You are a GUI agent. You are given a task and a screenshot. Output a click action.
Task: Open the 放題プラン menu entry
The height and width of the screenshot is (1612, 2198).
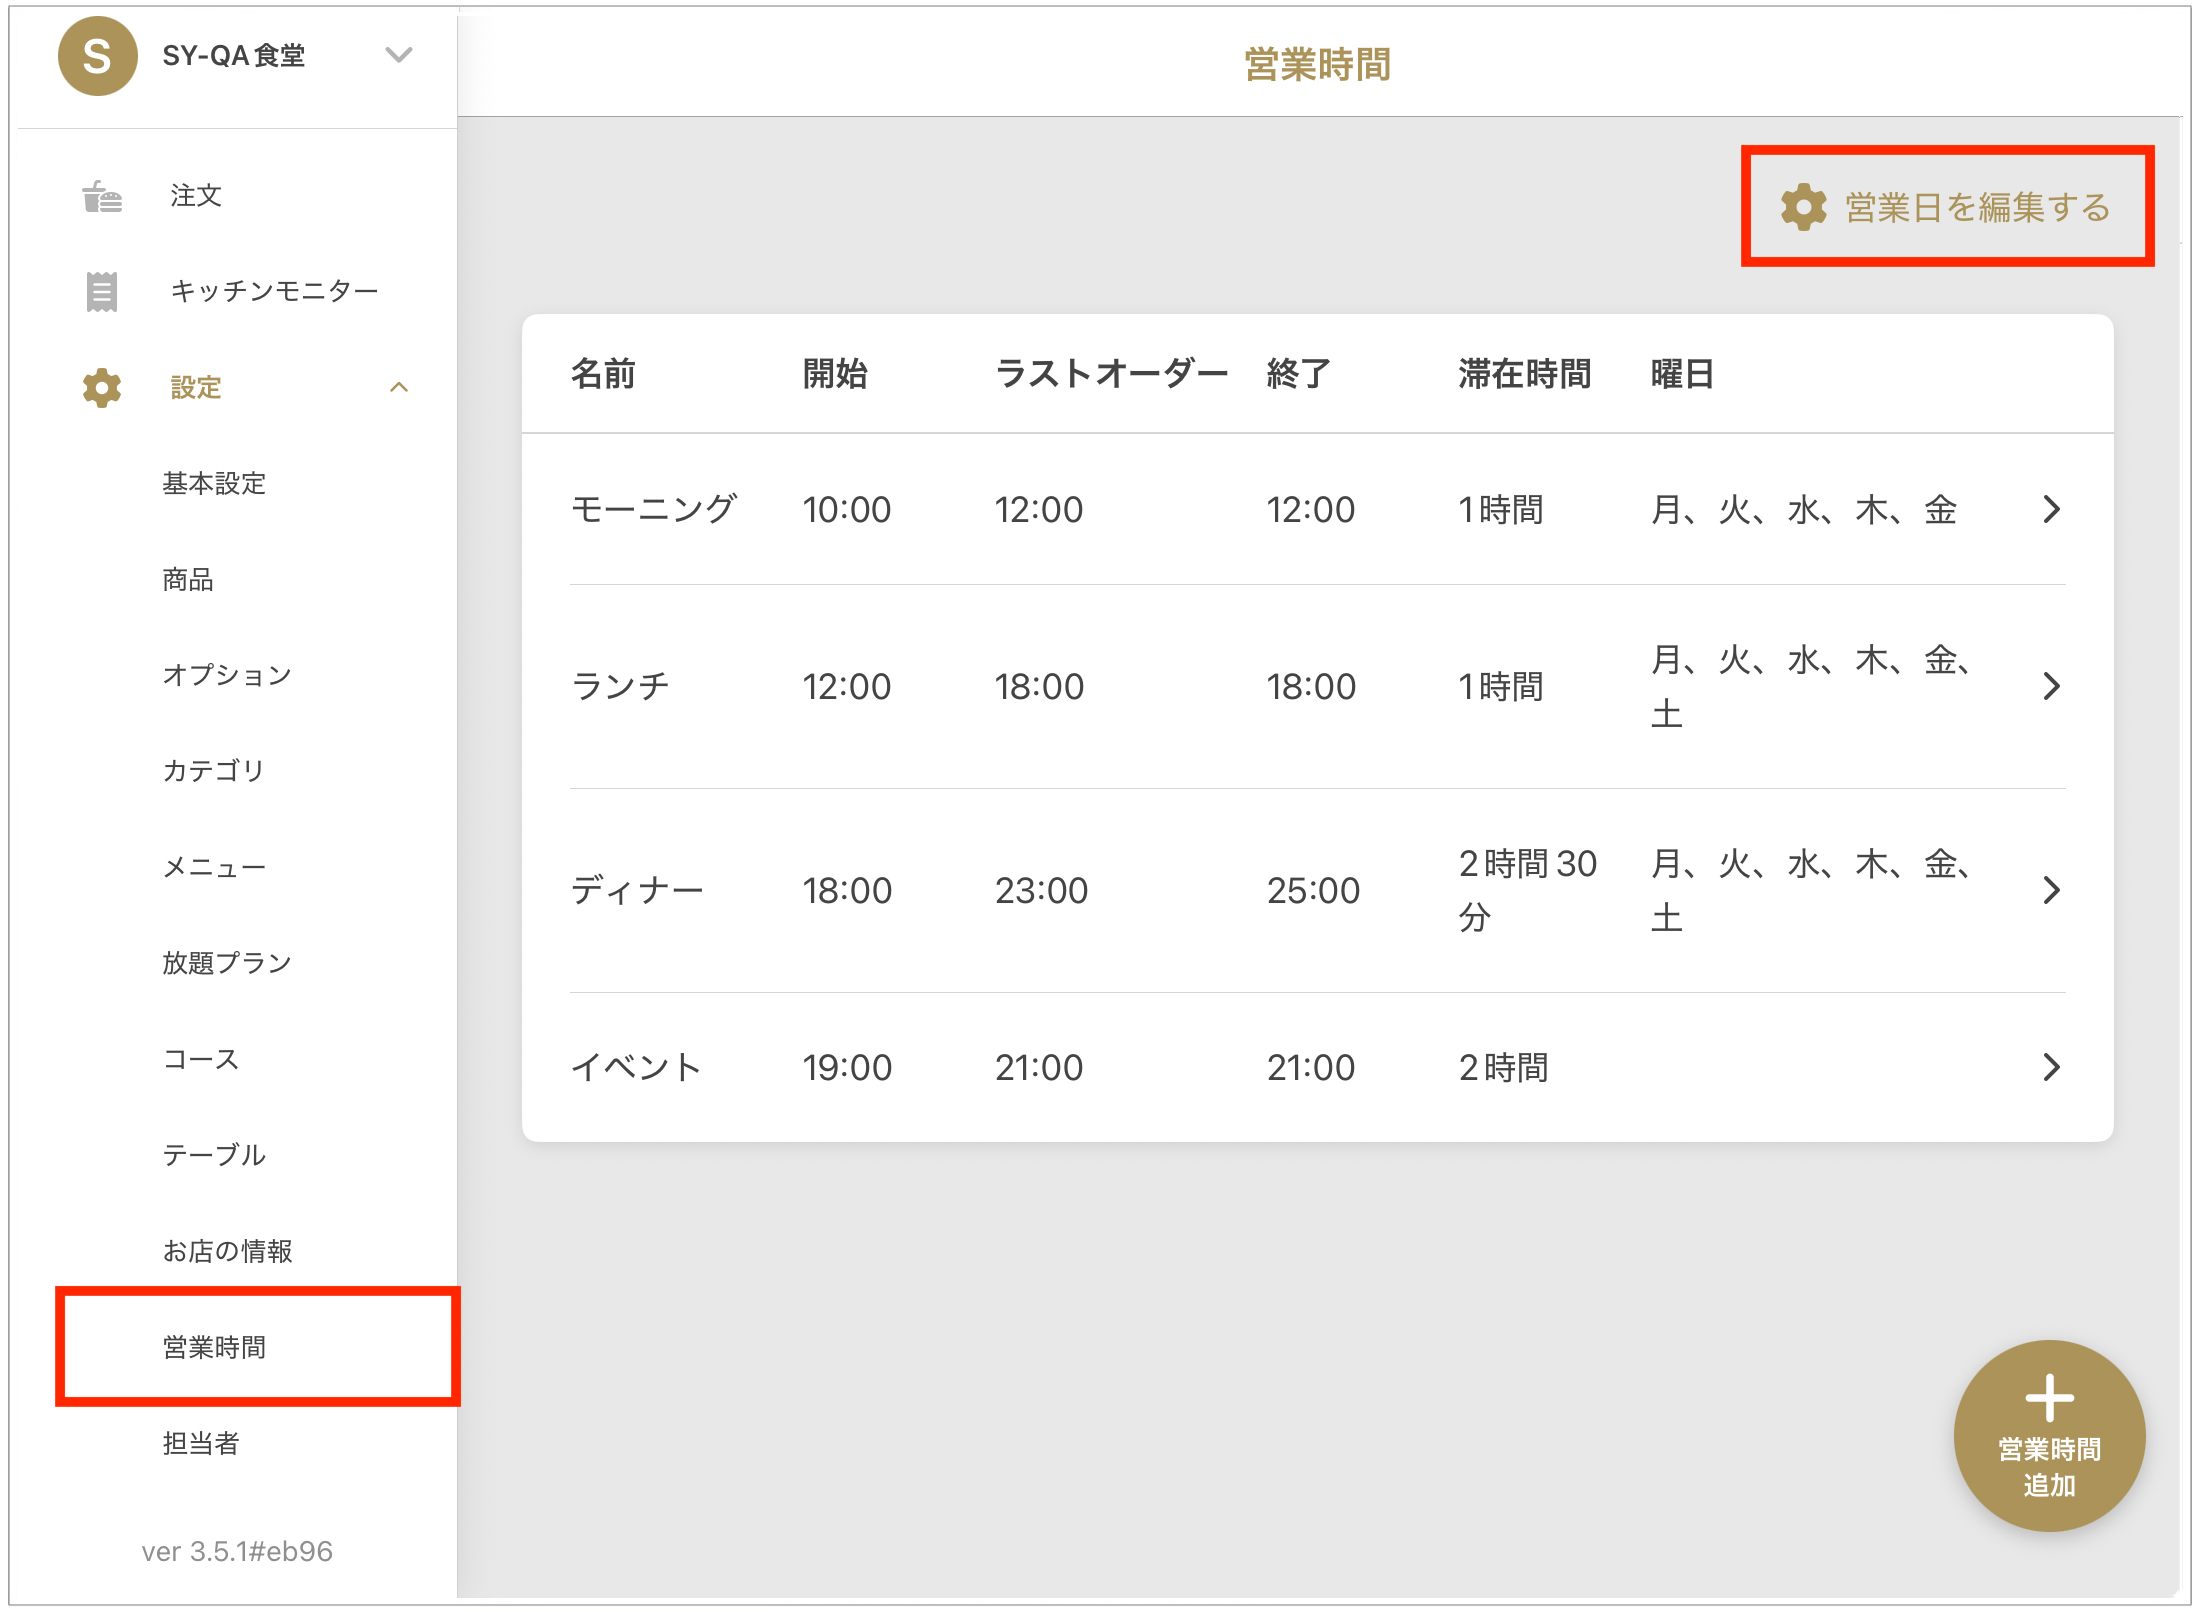tap(227, 963)
